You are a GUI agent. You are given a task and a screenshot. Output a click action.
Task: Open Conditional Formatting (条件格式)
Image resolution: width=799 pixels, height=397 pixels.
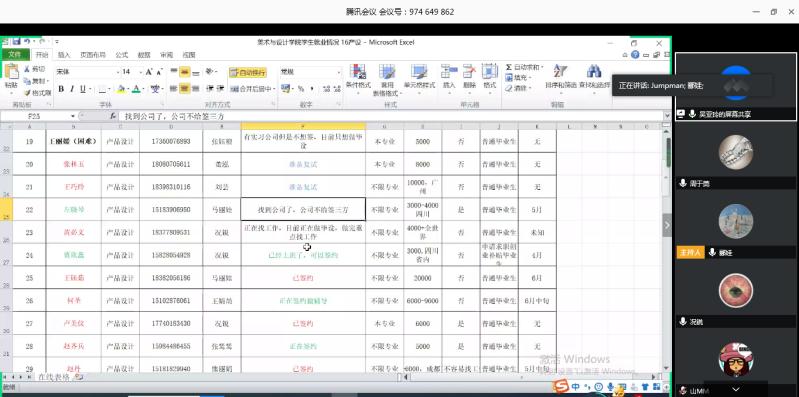pos(358,77)
